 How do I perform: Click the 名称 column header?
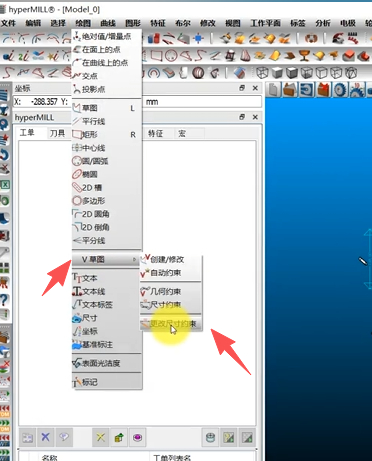[x=49, y=457]
